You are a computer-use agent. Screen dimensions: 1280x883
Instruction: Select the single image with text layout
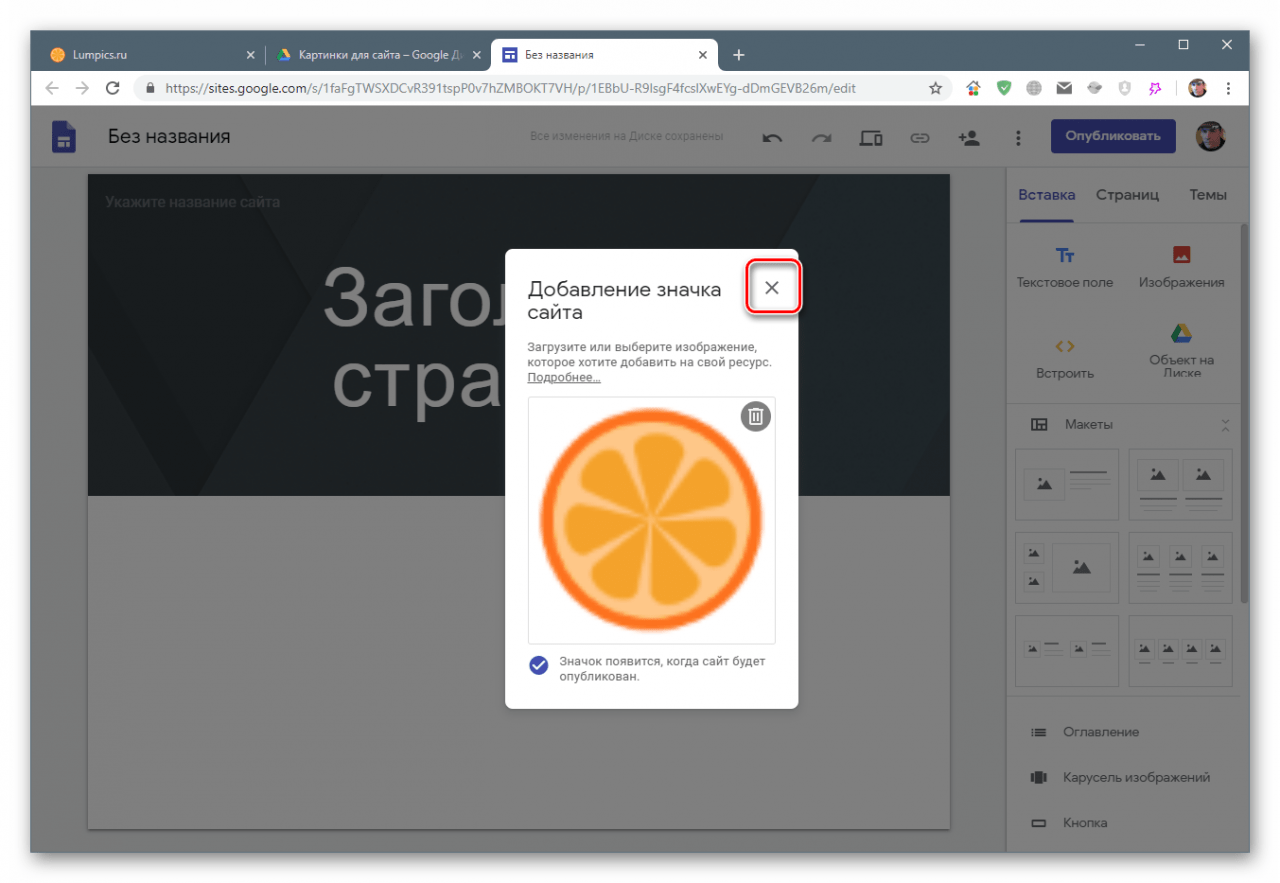tap(1066, 484)
